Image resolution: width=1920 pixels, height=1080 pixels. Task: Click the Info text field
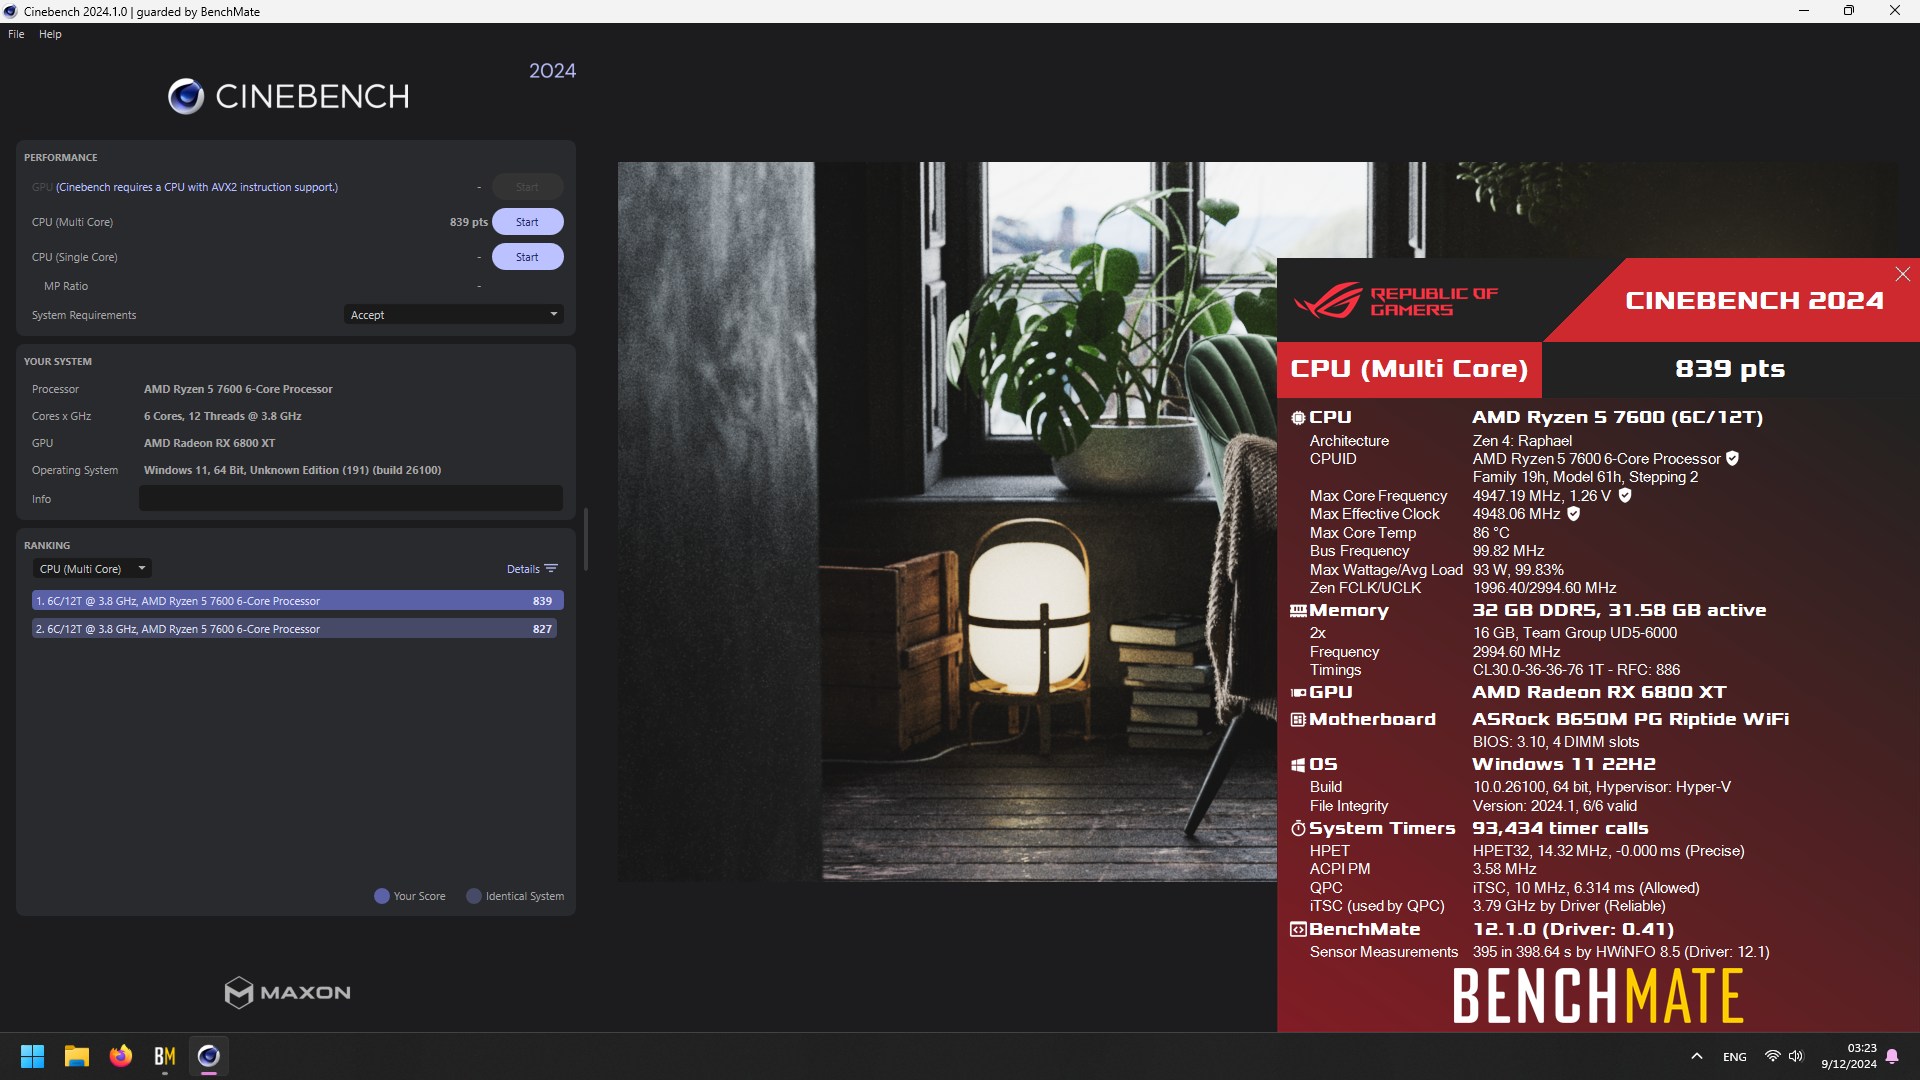pos(350,499)
